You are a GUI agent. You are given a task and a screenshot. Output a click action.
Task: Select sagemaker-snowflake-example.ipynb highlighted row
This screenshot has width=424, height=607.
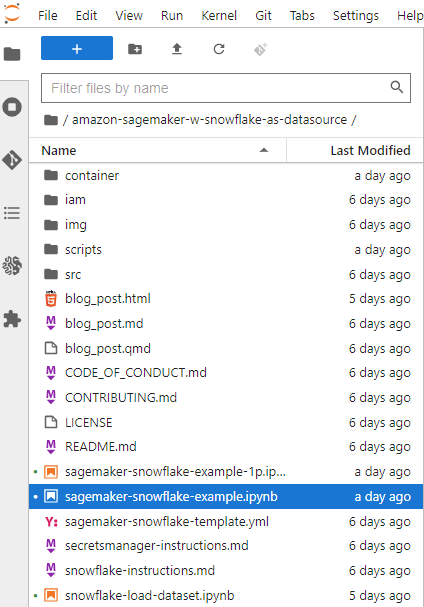coord(226,496)
